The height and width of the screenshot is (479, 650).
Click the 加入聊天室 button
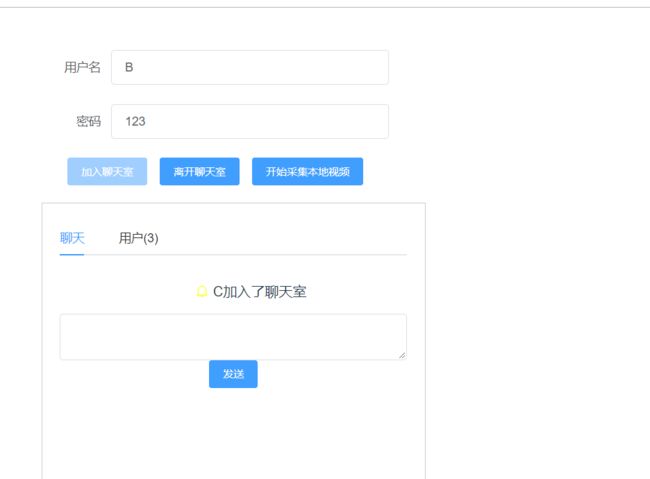coord(107,171)
